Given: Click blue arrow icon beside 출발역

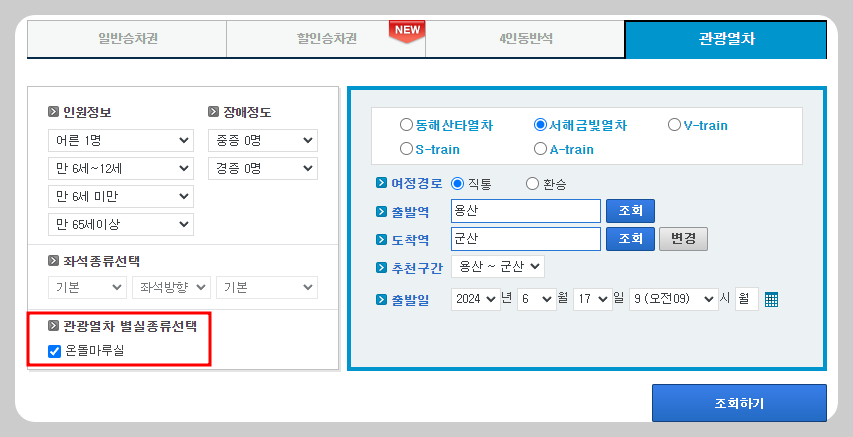Looking at the screenshot, I should [381, 211].
